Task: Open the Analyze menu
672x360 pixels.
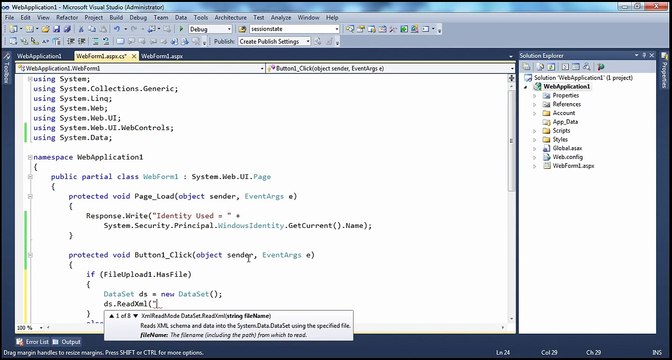Action: coord(281,18)
